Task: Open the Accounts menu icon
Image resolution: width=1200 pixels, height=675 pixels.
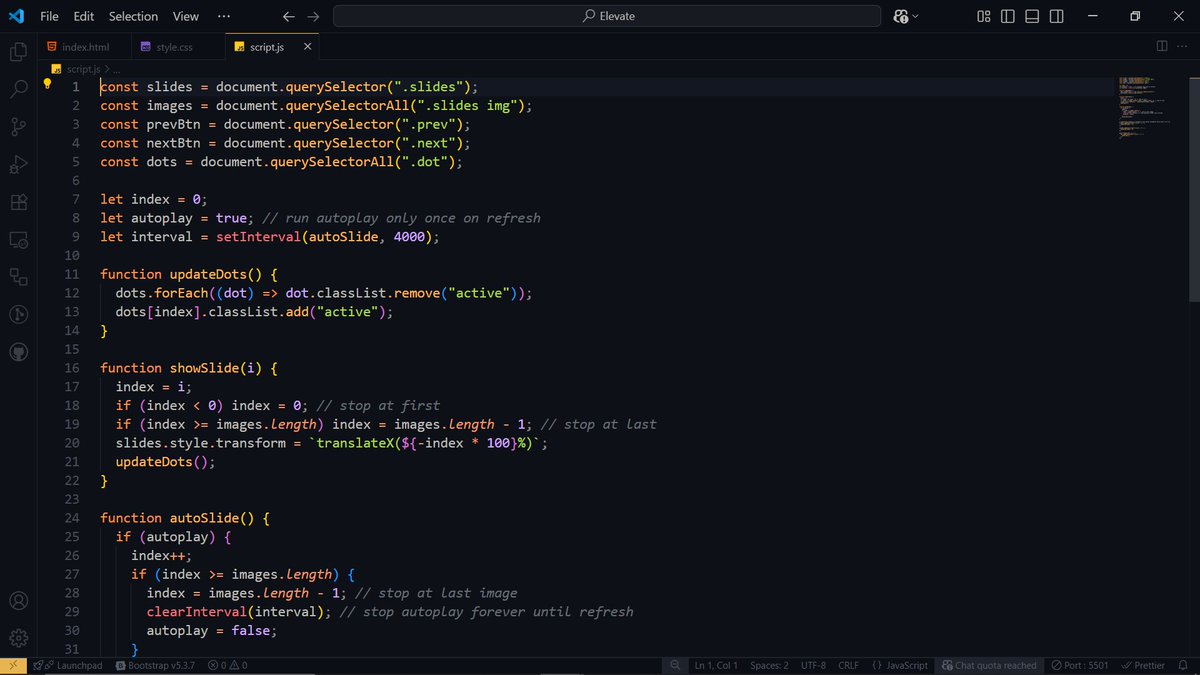Action: pos(18,601)
